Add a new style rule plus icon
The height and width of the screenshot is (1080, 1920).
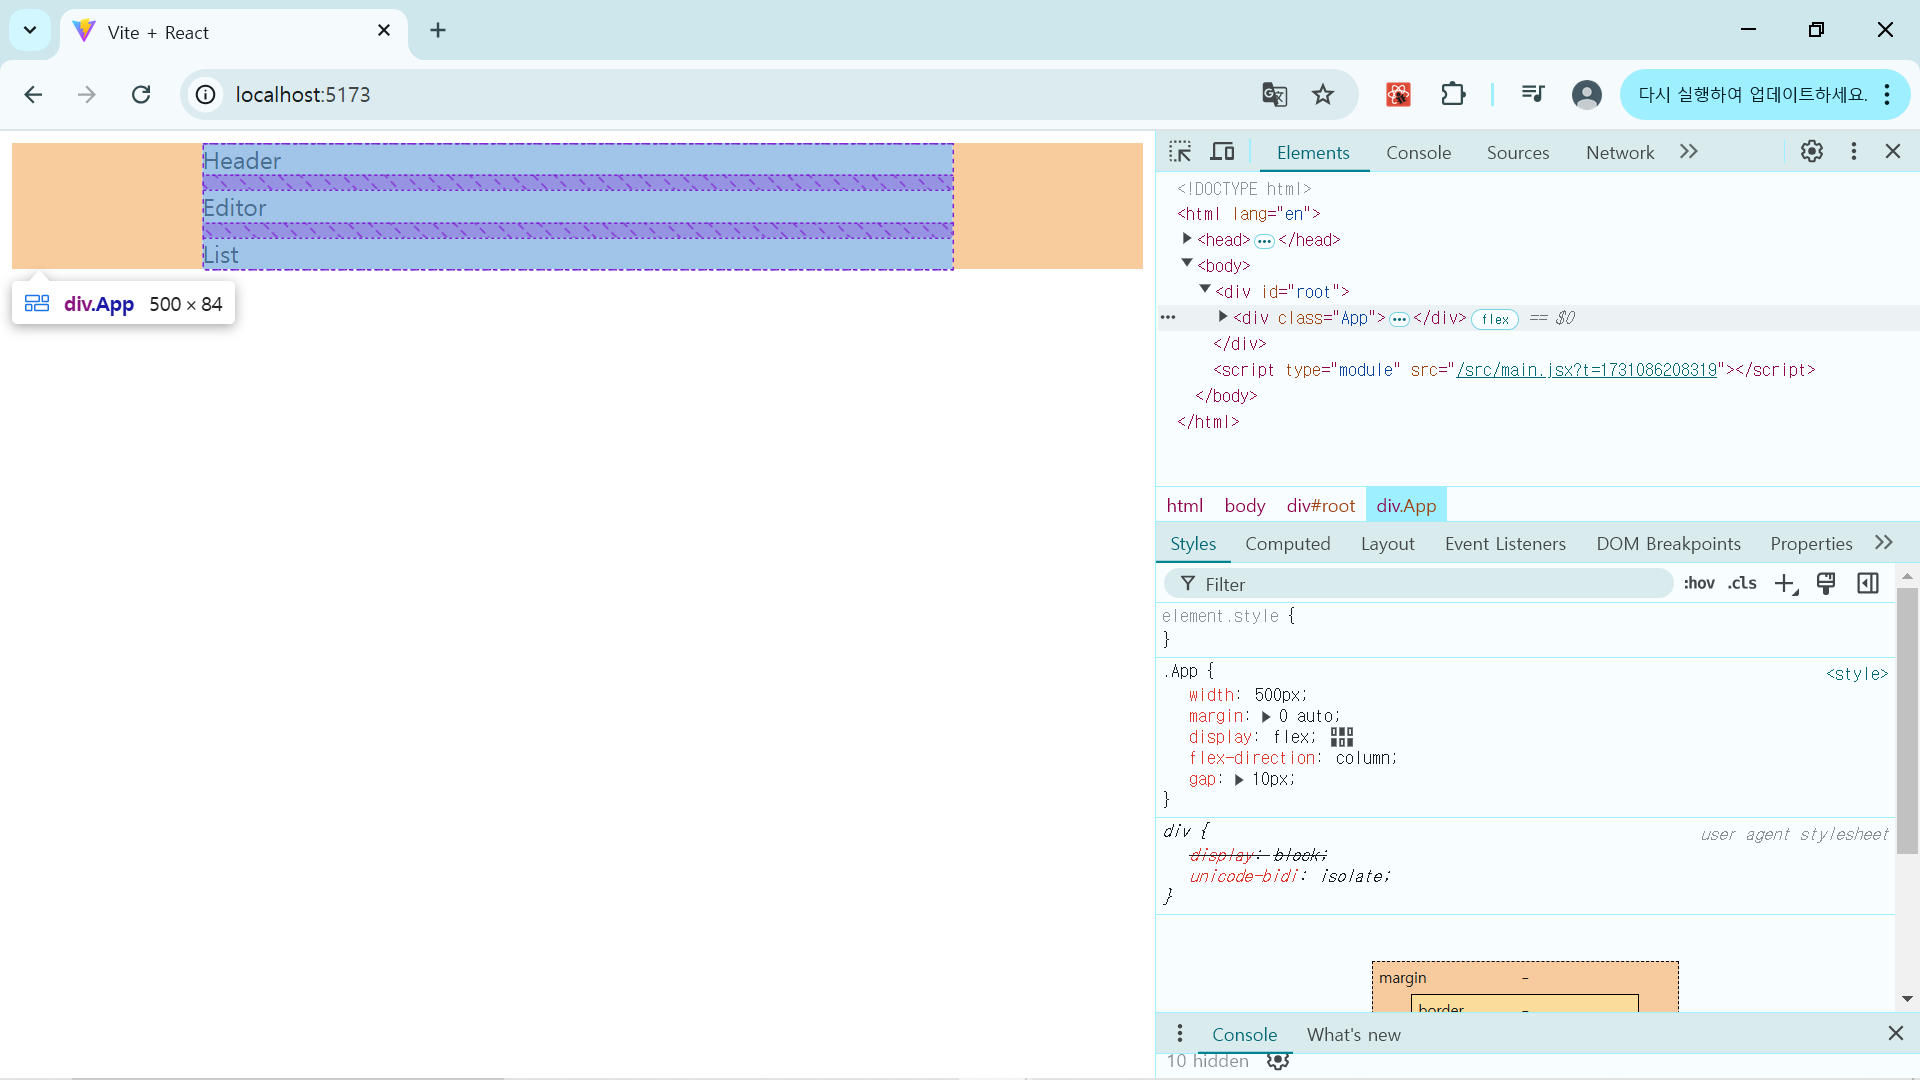pyautogui.click(x=1786, y=584)
